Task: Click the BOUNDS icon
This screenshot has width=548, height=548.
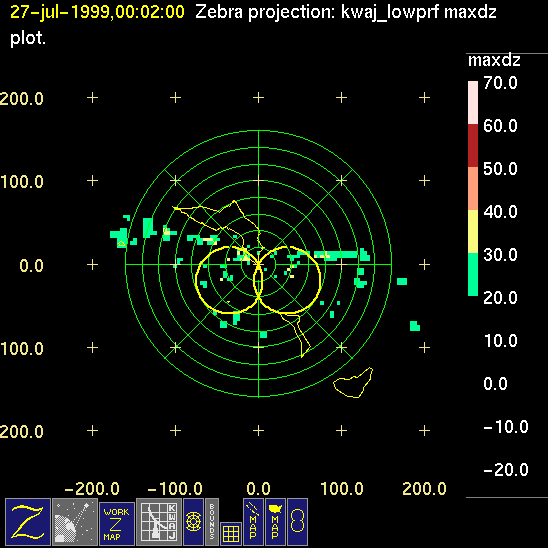Action: coord(212,522)
